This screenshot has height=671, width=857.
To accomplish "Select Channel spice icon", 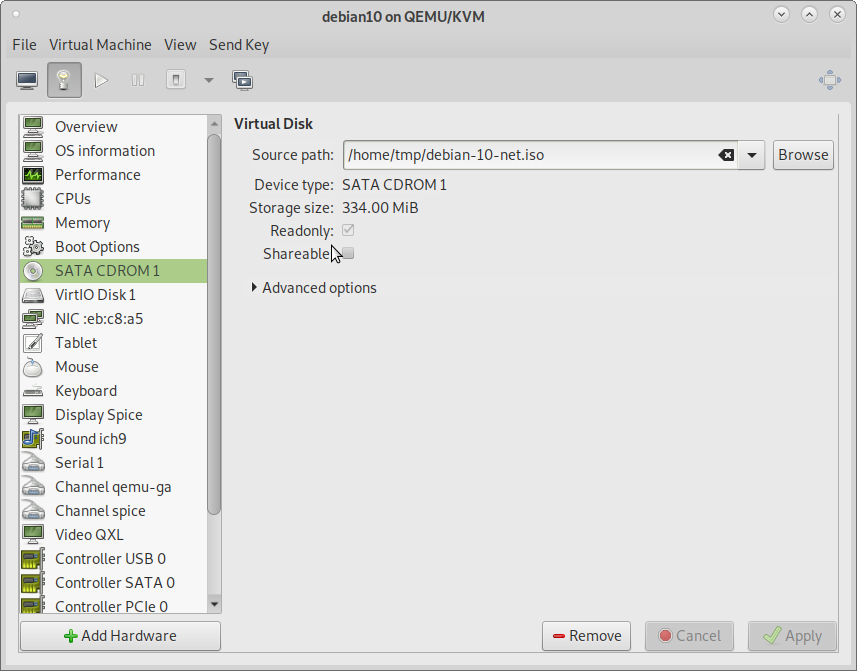I will point(33,511).
